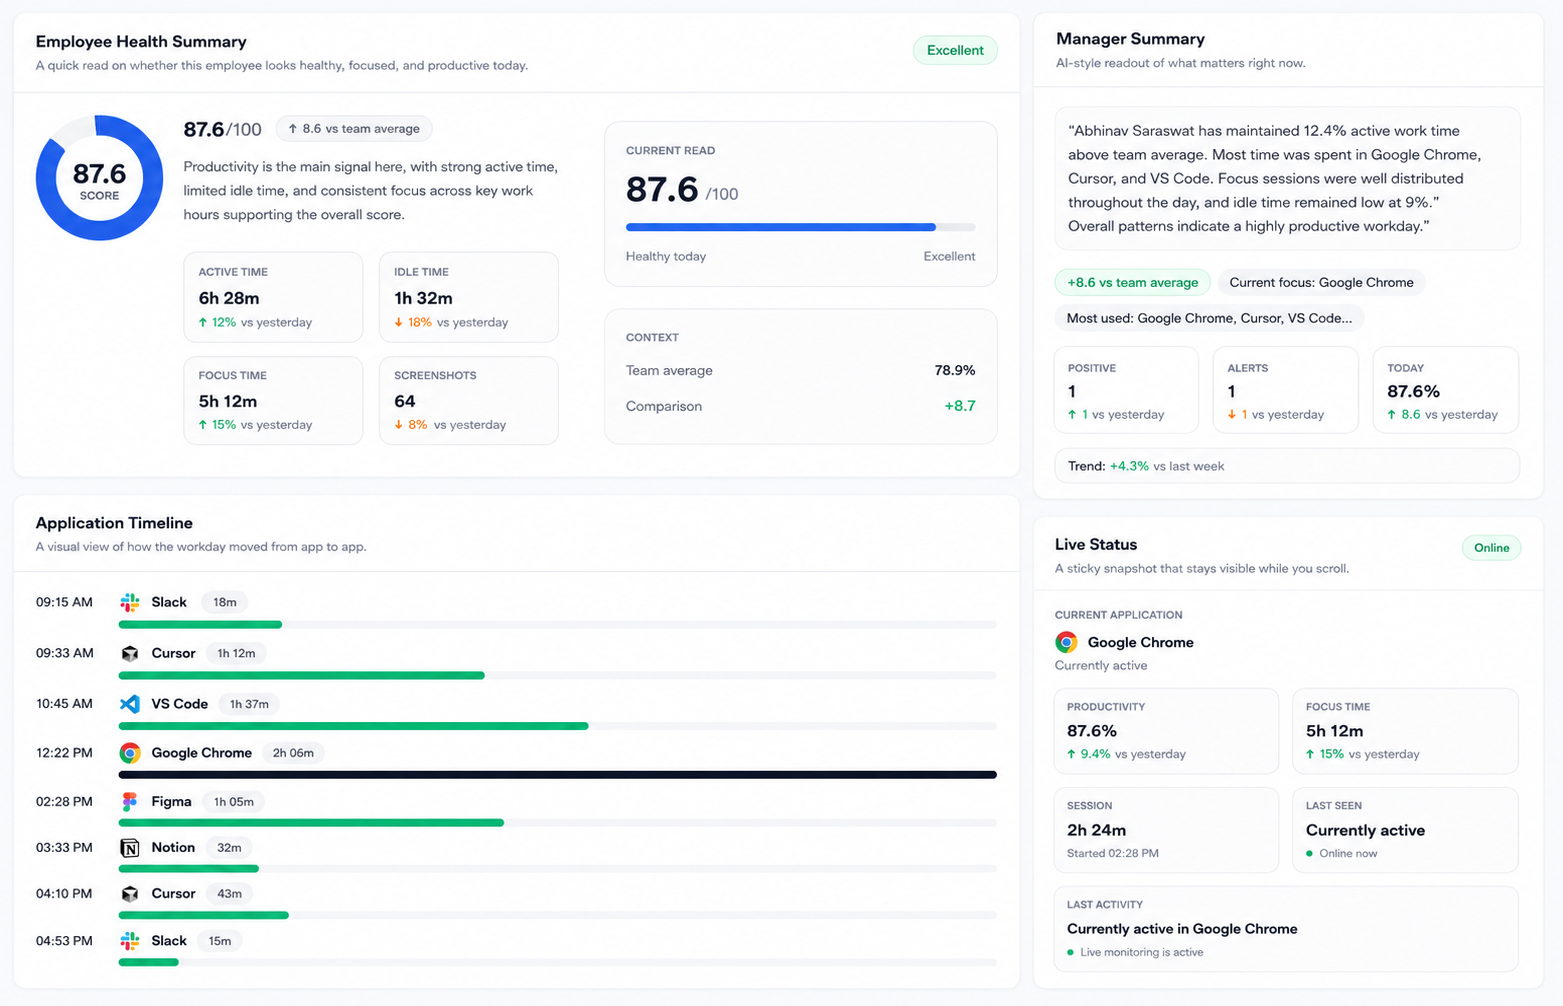Click the 1h 37m VS Code duration badge
Image resolution: width=1563 pixels, height=1006 pixels.
(x=249, y=704)
